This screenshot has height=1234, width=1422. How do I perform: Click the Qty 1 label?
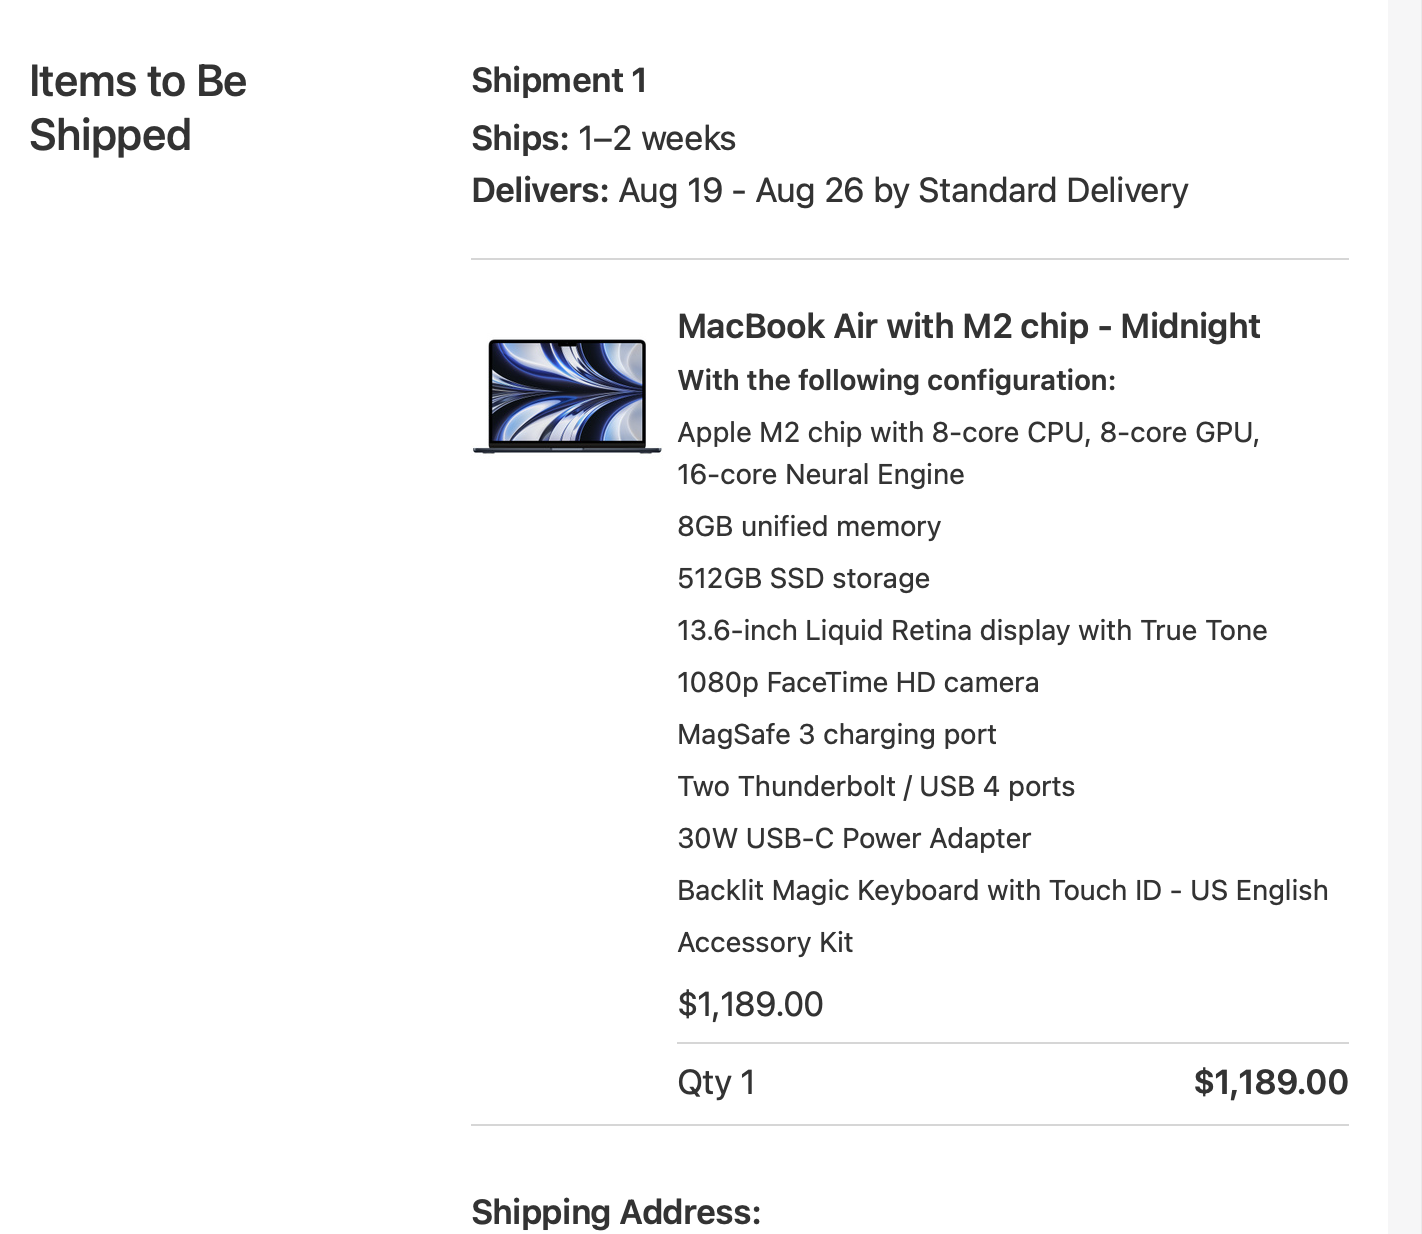click(716, 1082)
